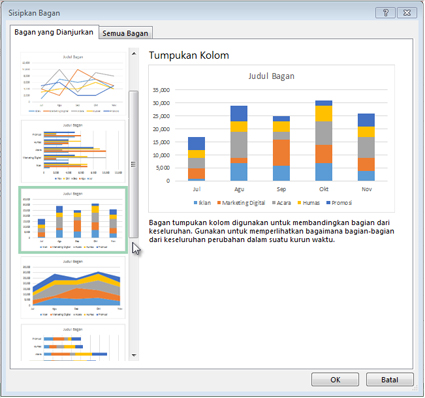Click the Humas legend entry in preview
The width and height of the screenshot is (425, 398).
pyautogui.click(x=309, y=203)
